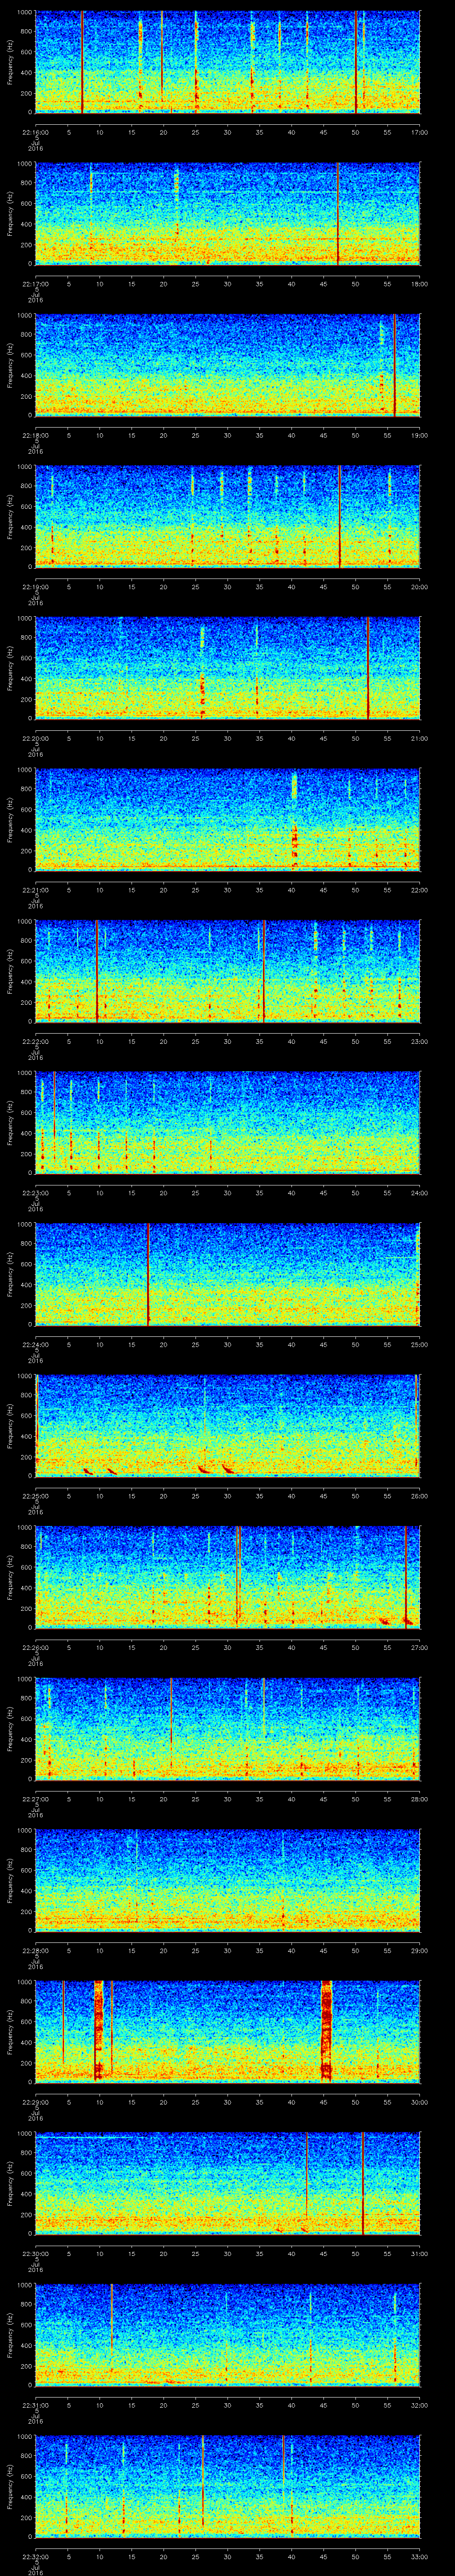Choose the spectrogram panel starting at 22:25:00
The width and height of the screenshot is (455, 2576).
[x=228, y=1426]
